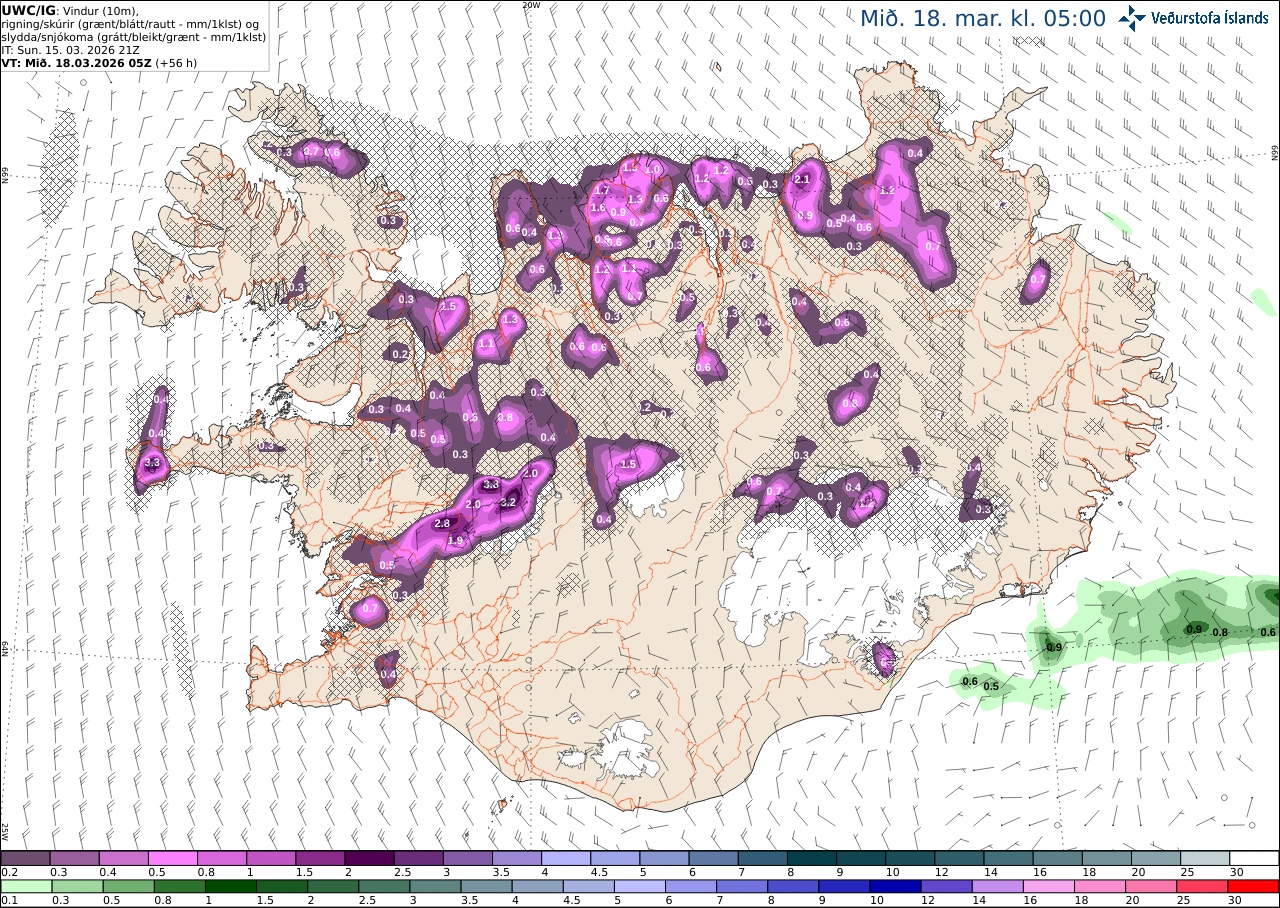Select the slydda/snjókoma legend description line

point(133,37)
